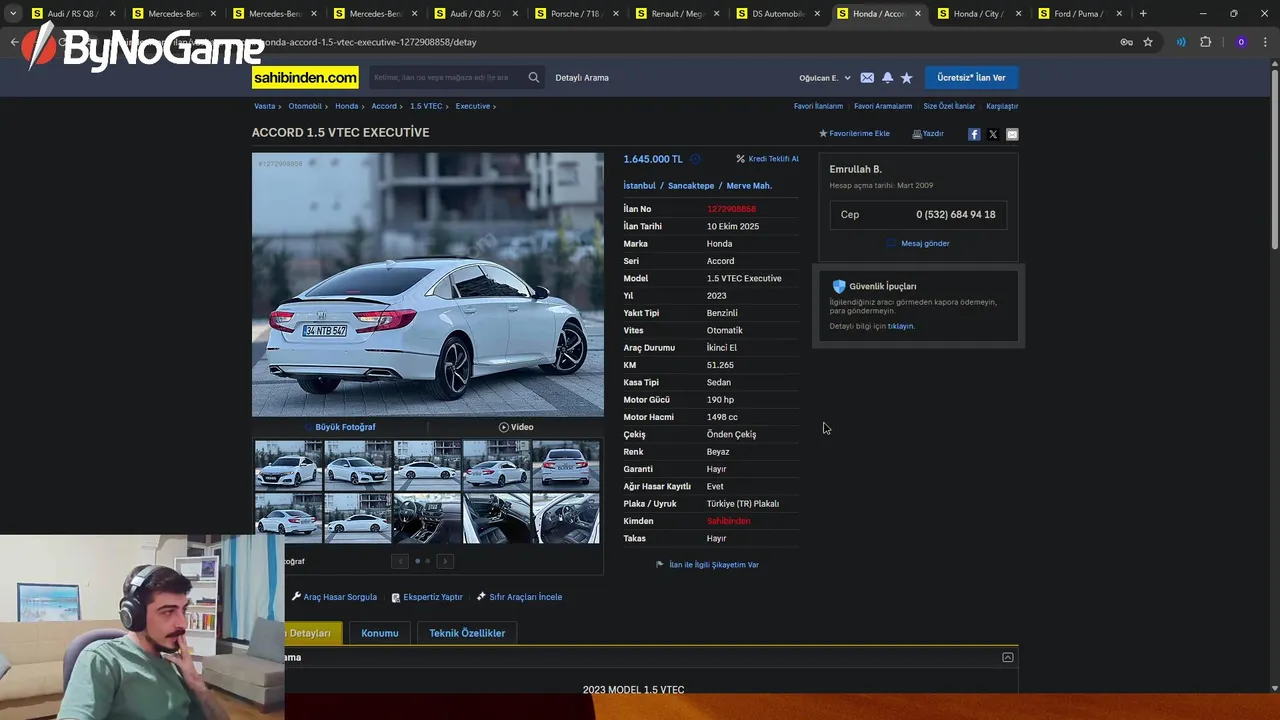Click seller name Emrullah B.

tap(855, 170)
